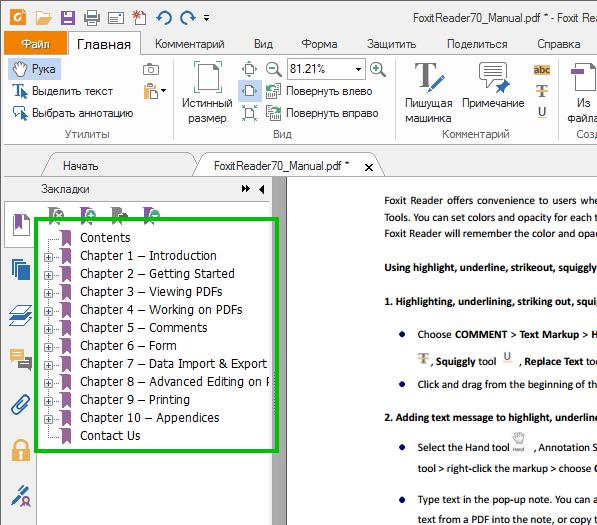597x525 pixels.
Task: Open the 81.21% zoom level dropdown
Action: (358, 69)
